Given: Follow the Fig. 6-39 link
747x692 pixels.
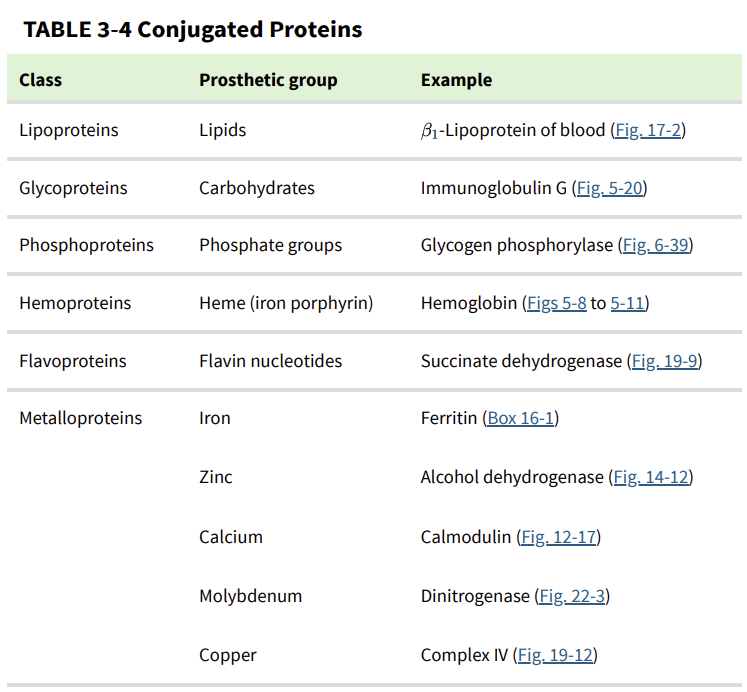Looking at the screenshot, I should tap(656, 245).
